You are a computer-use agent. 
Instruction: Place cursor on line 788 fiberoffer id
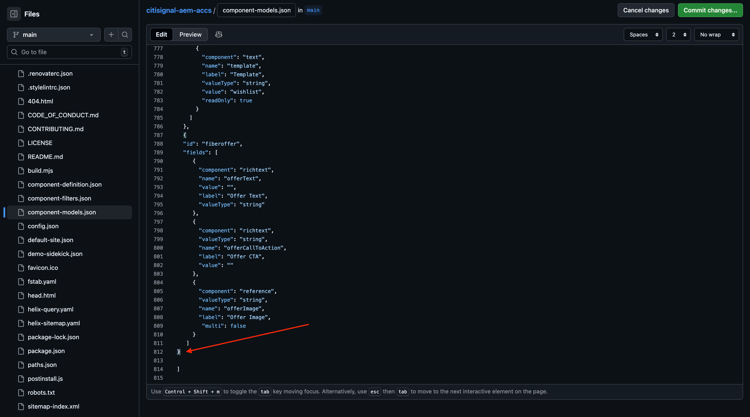(x=212, y=144)
